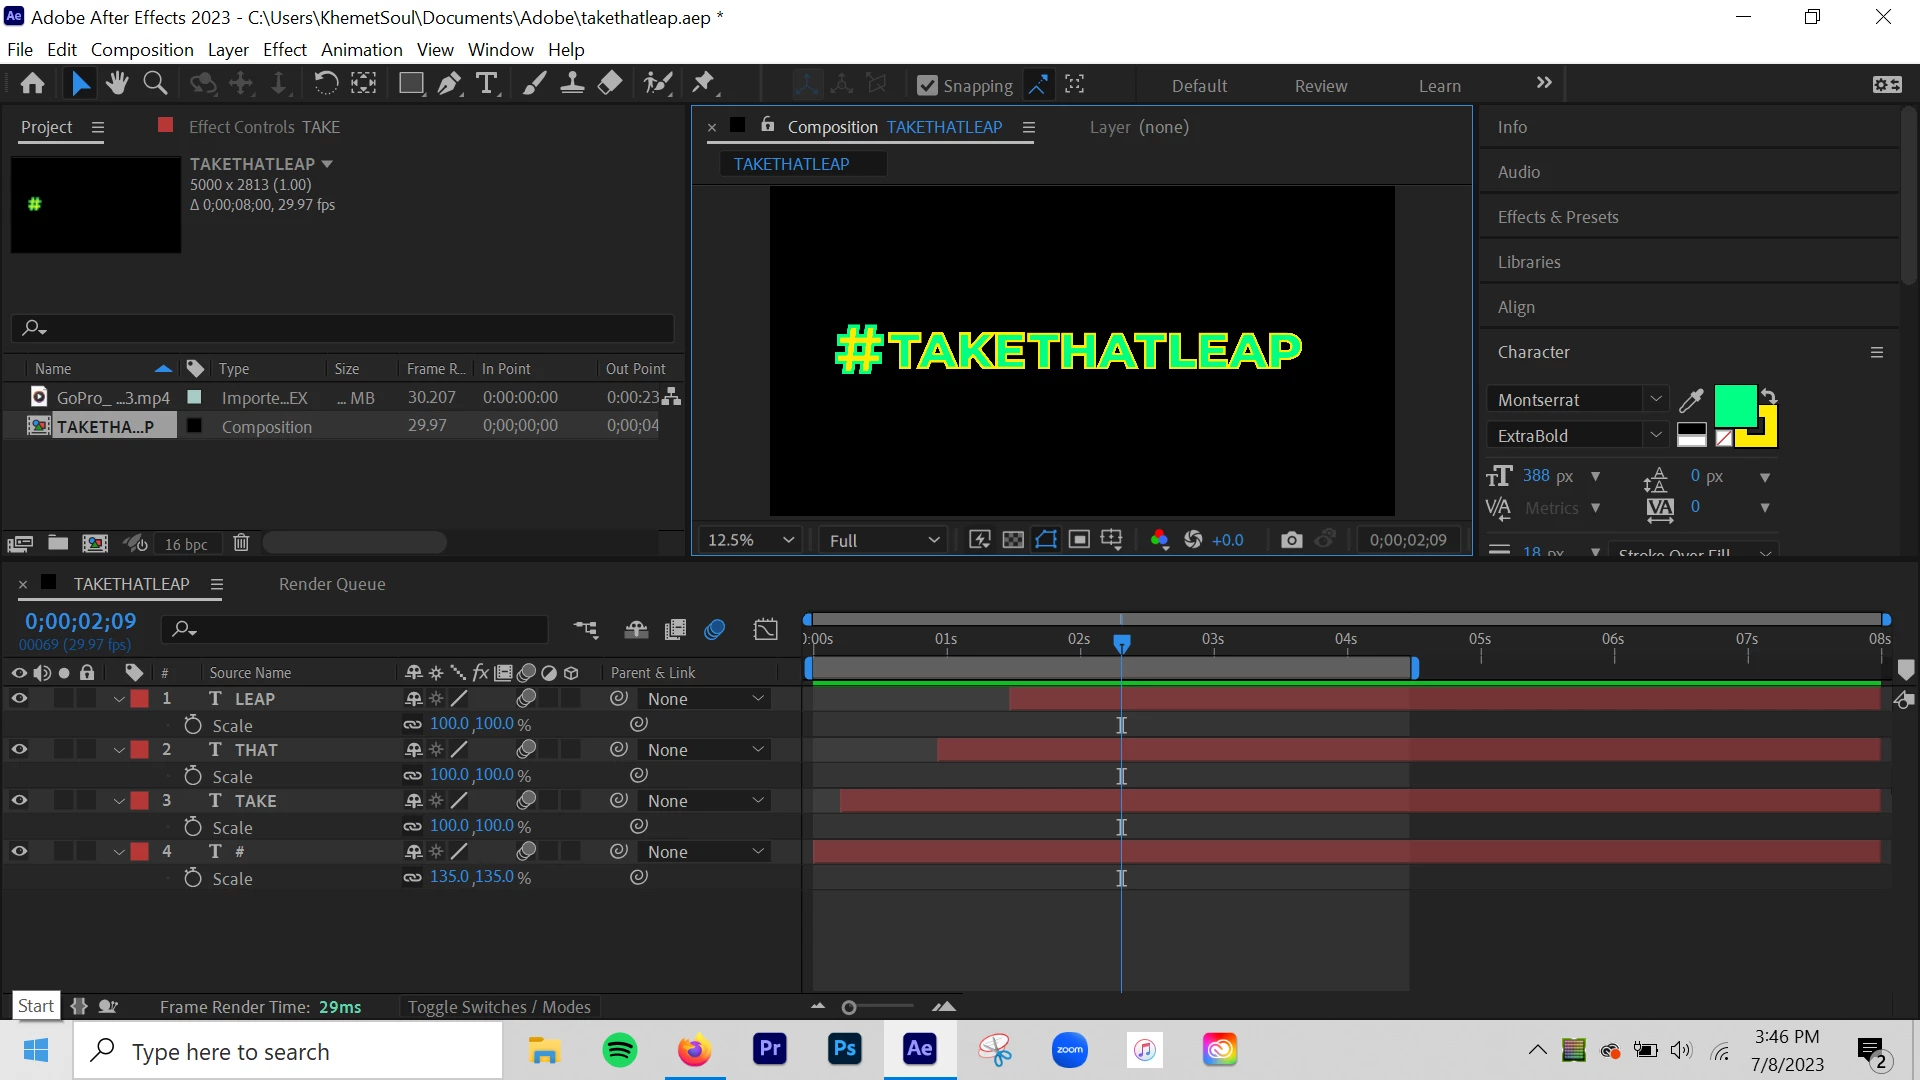
Task: Click Toggle Switches / Modes button
Action: [499, 1007]
